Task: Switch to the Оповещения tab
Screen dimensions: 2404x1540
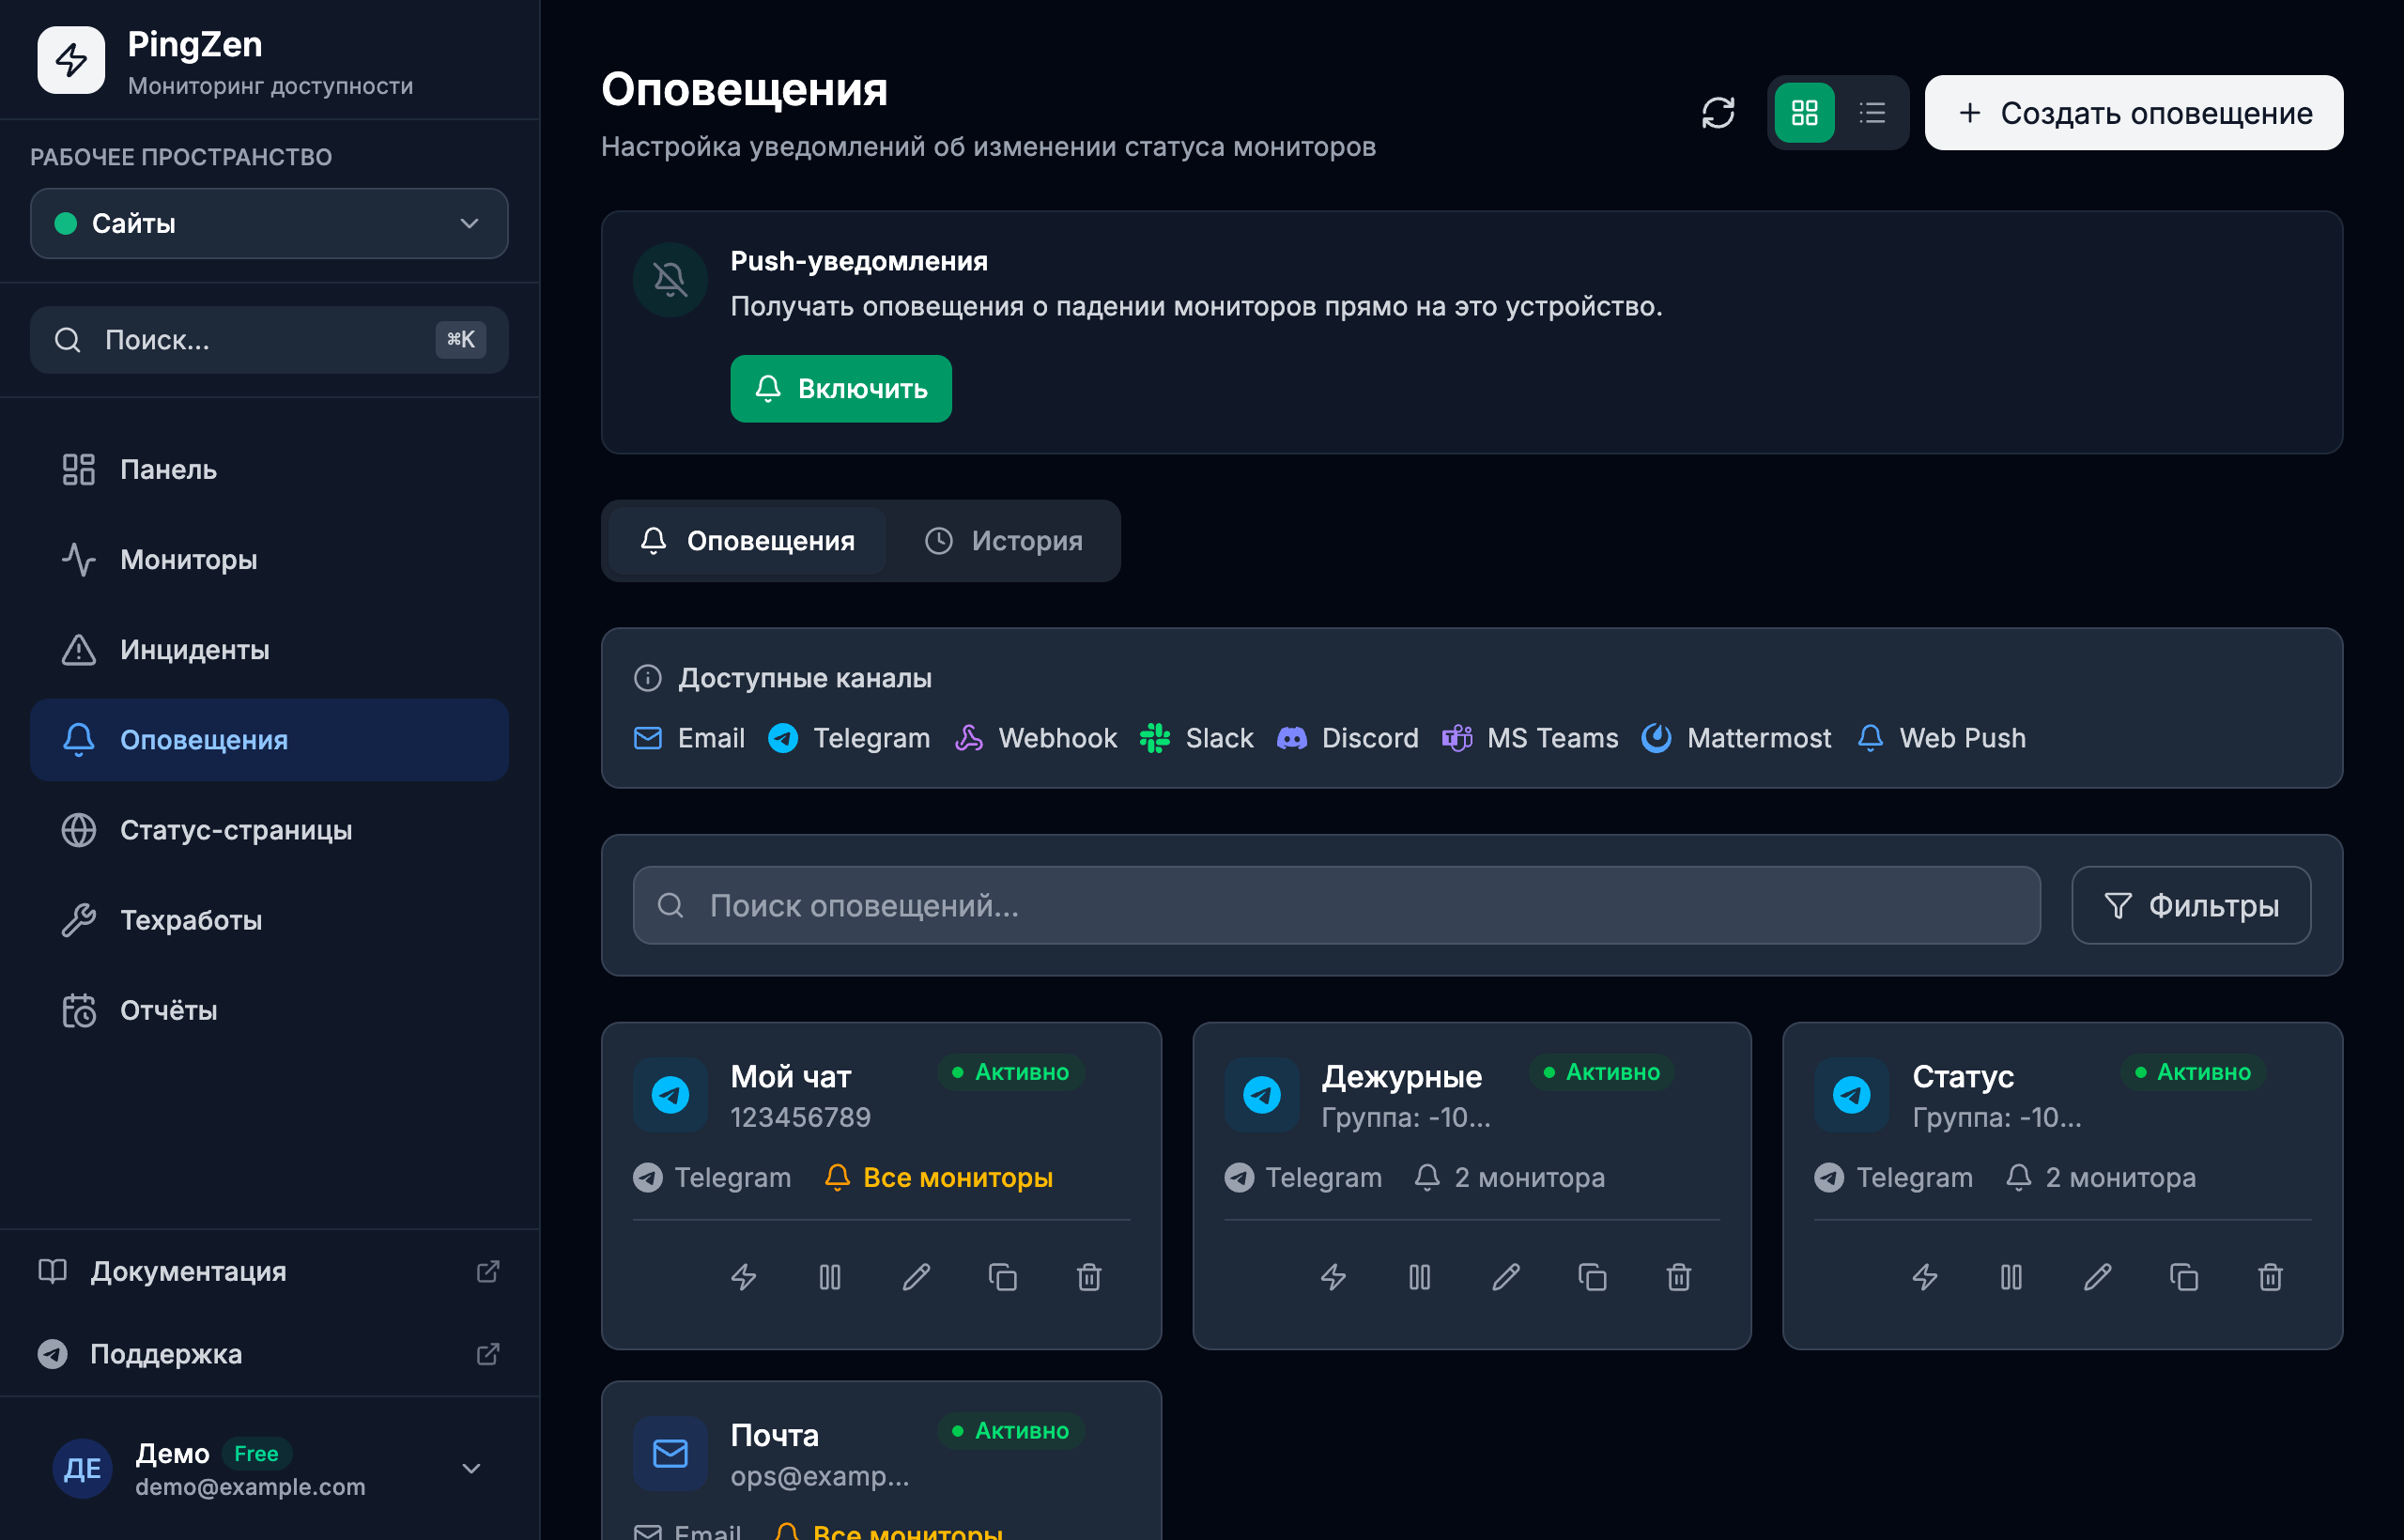Action: coord(747,541)
